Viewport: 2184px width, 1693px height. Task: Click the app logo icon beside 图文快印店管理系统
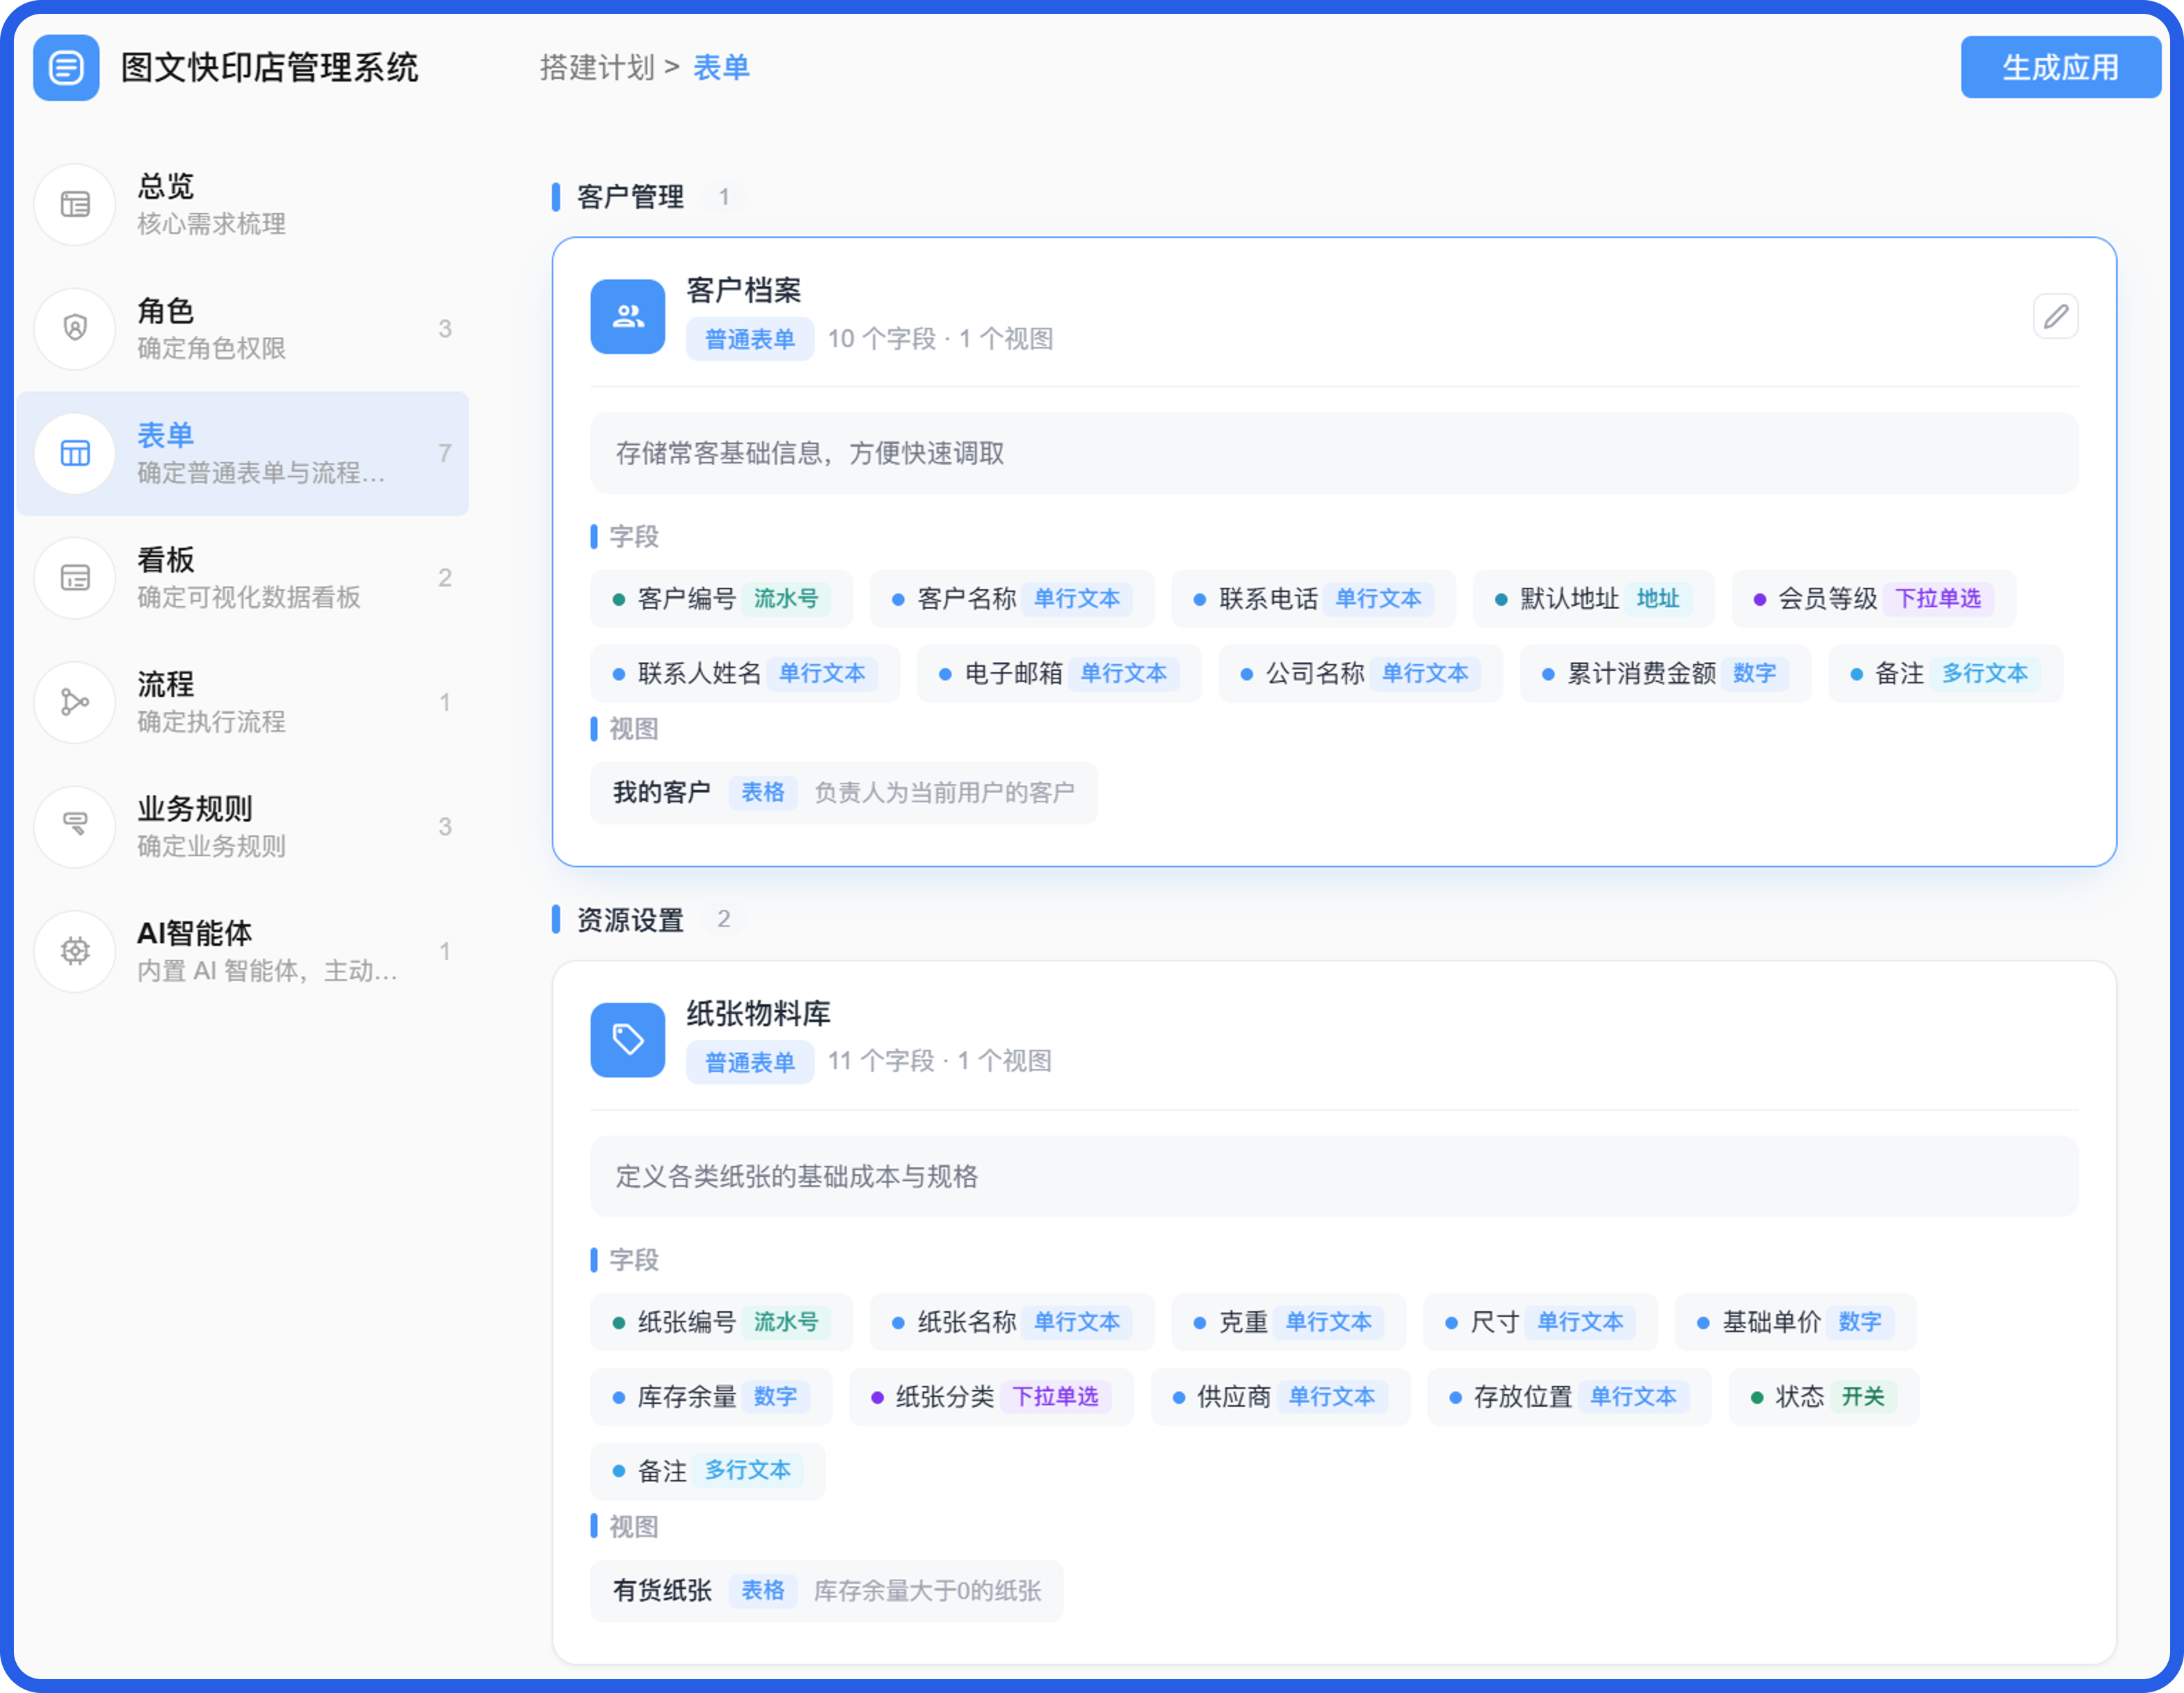point(66,68)
